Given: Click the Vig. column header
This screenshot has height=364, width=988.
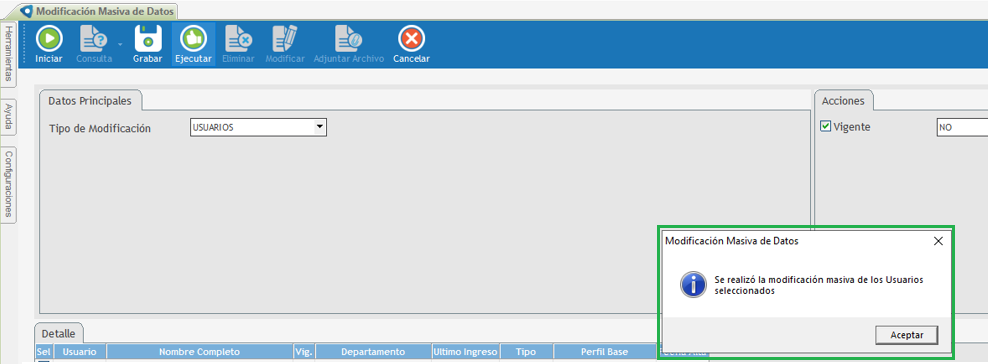Looking at the screenshot, I should [x=304, y=351].
